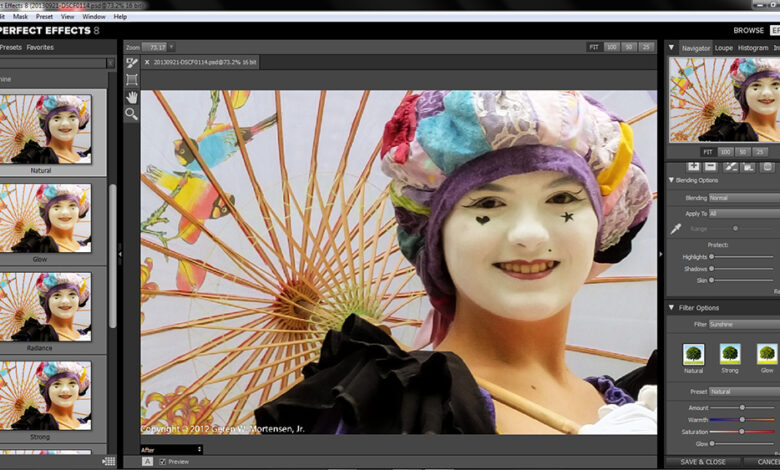This screenshot has width=780, height=470.
Task: Collapse the Navigator panel triangle
Action: click(671, 48)
